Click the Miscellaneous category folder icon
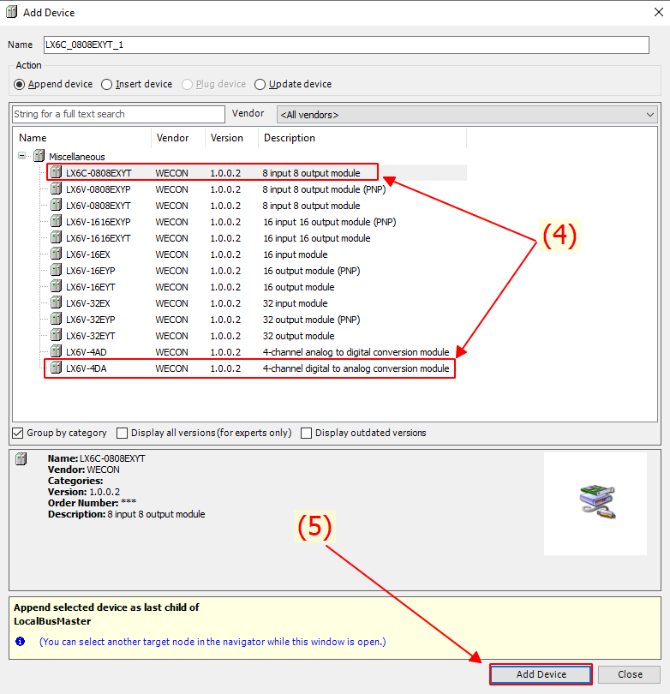 coord(39,157)
